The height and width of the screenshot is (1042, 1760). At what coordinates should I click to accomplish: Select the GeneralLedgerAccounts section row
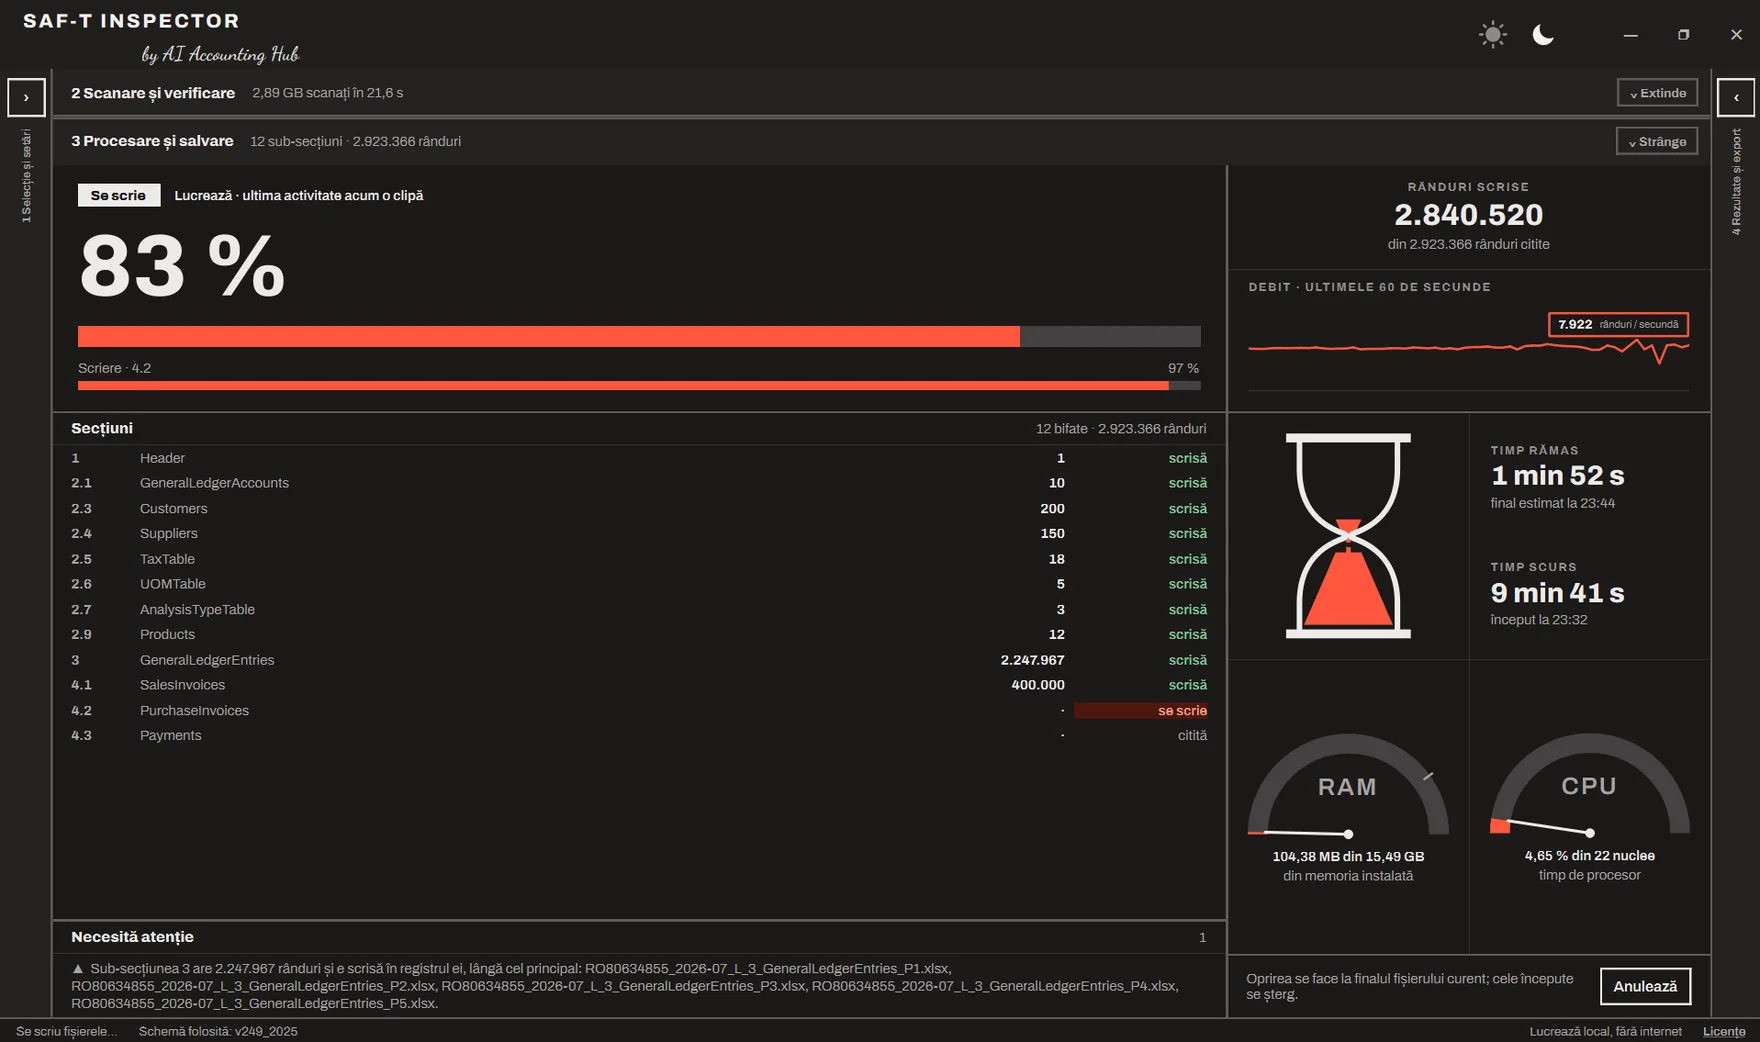point(639,483)
